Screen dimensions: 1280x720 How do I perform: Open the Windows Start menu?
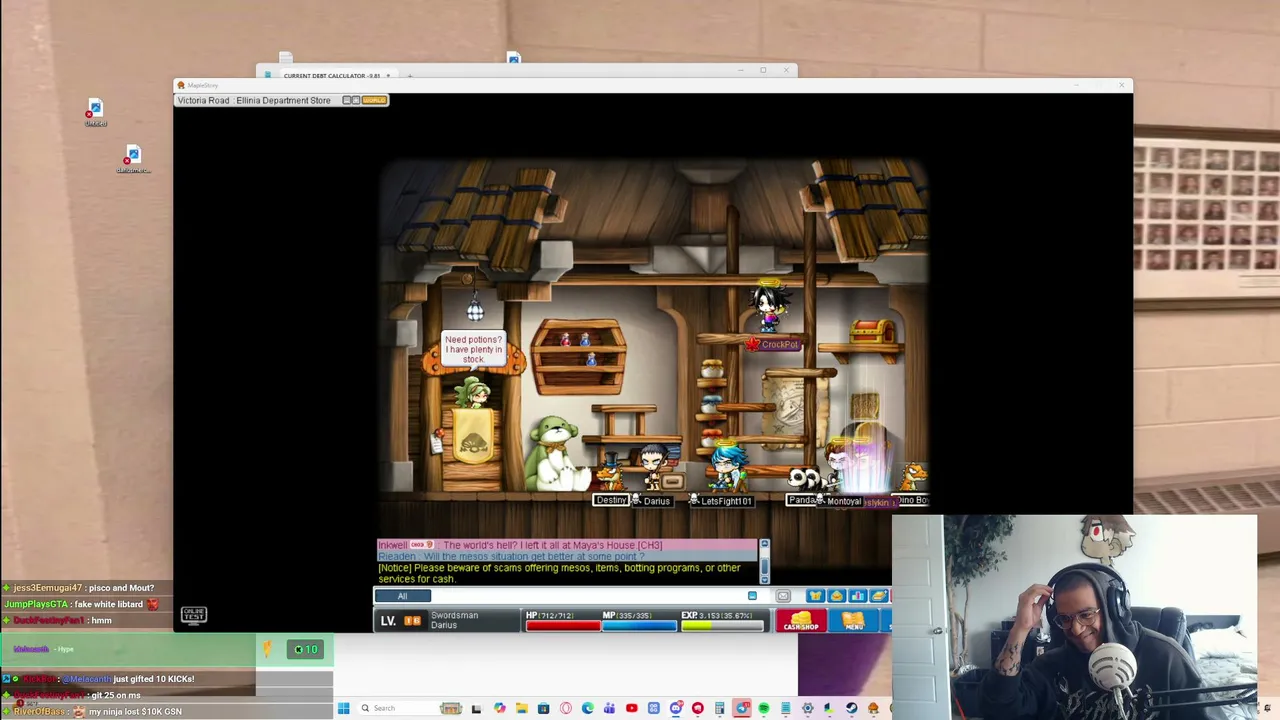(x=343, y=709)
